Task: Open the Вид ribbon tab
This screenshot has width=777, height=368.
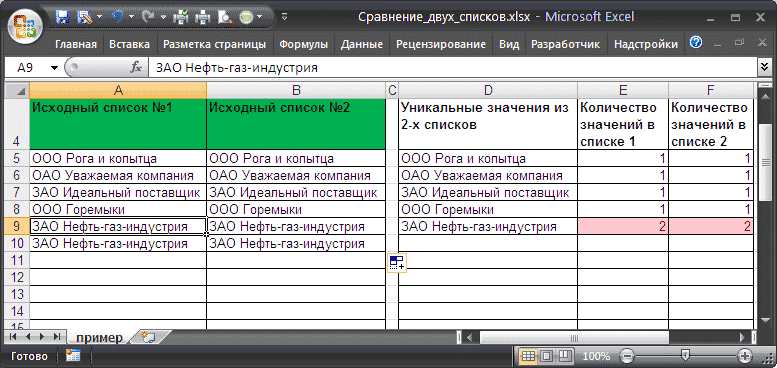Action: [509, 44]
